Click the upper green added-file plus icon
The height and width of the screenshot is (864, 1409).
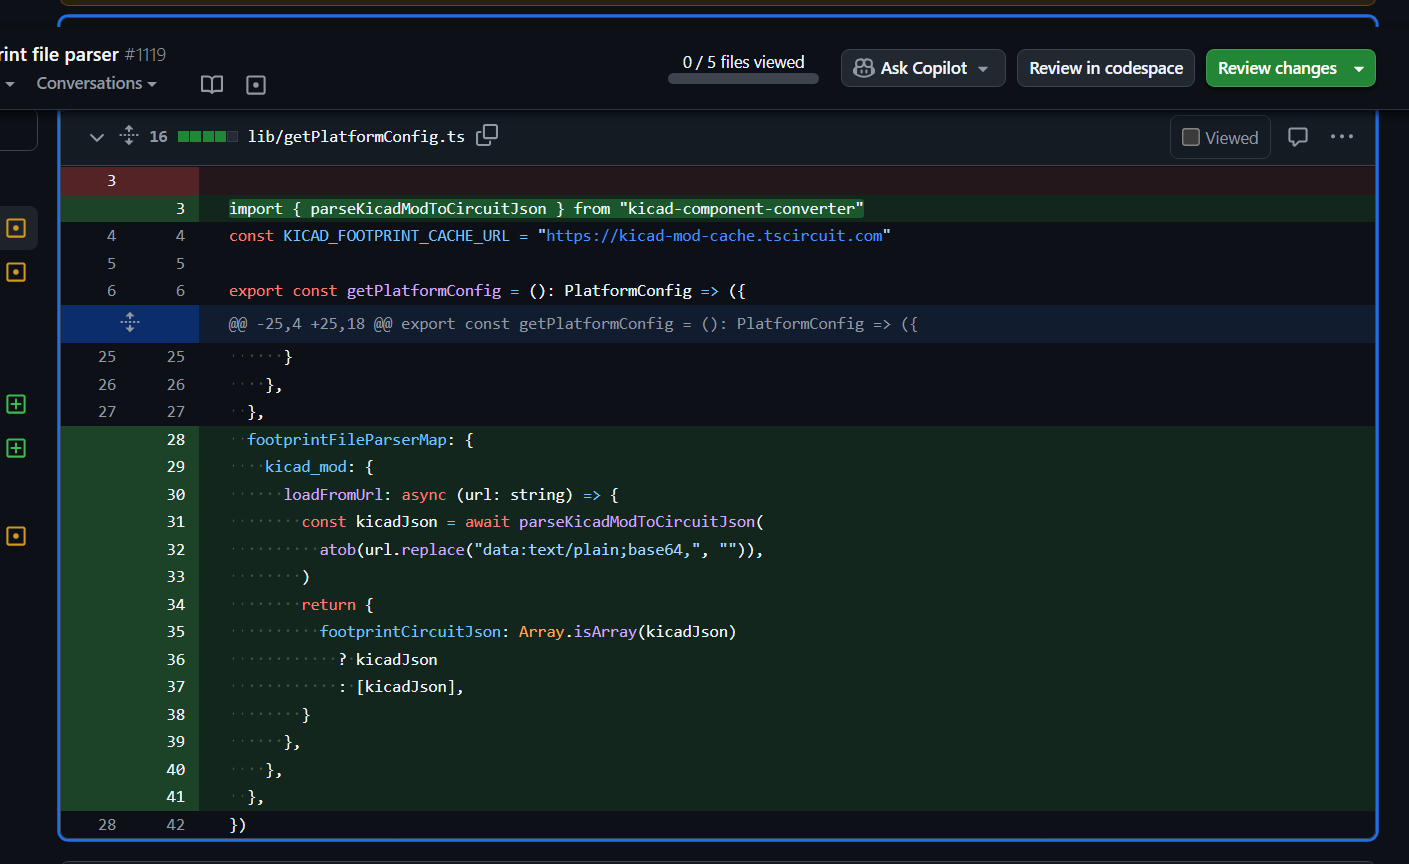[x=16, y=404]
